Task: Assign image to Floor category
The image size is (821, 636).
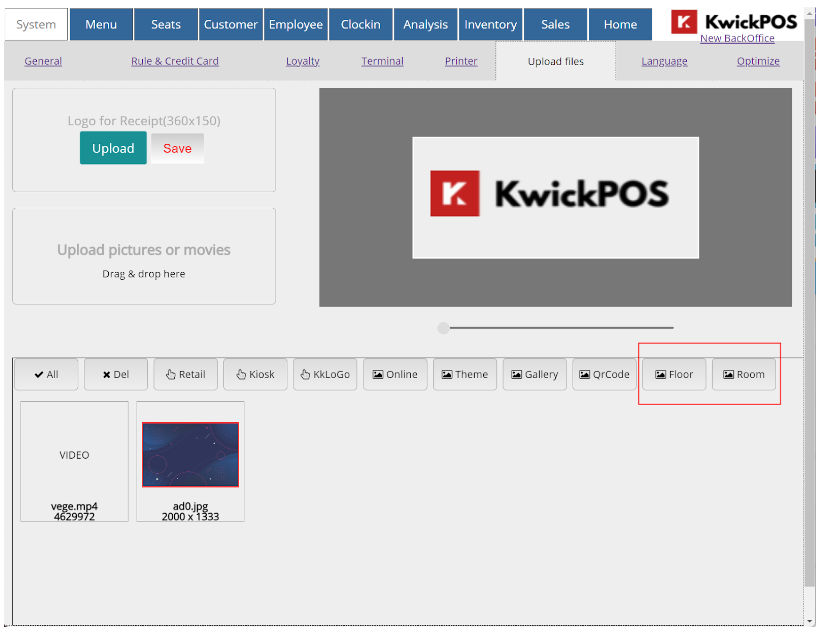Action: click(x=674, y=374)
